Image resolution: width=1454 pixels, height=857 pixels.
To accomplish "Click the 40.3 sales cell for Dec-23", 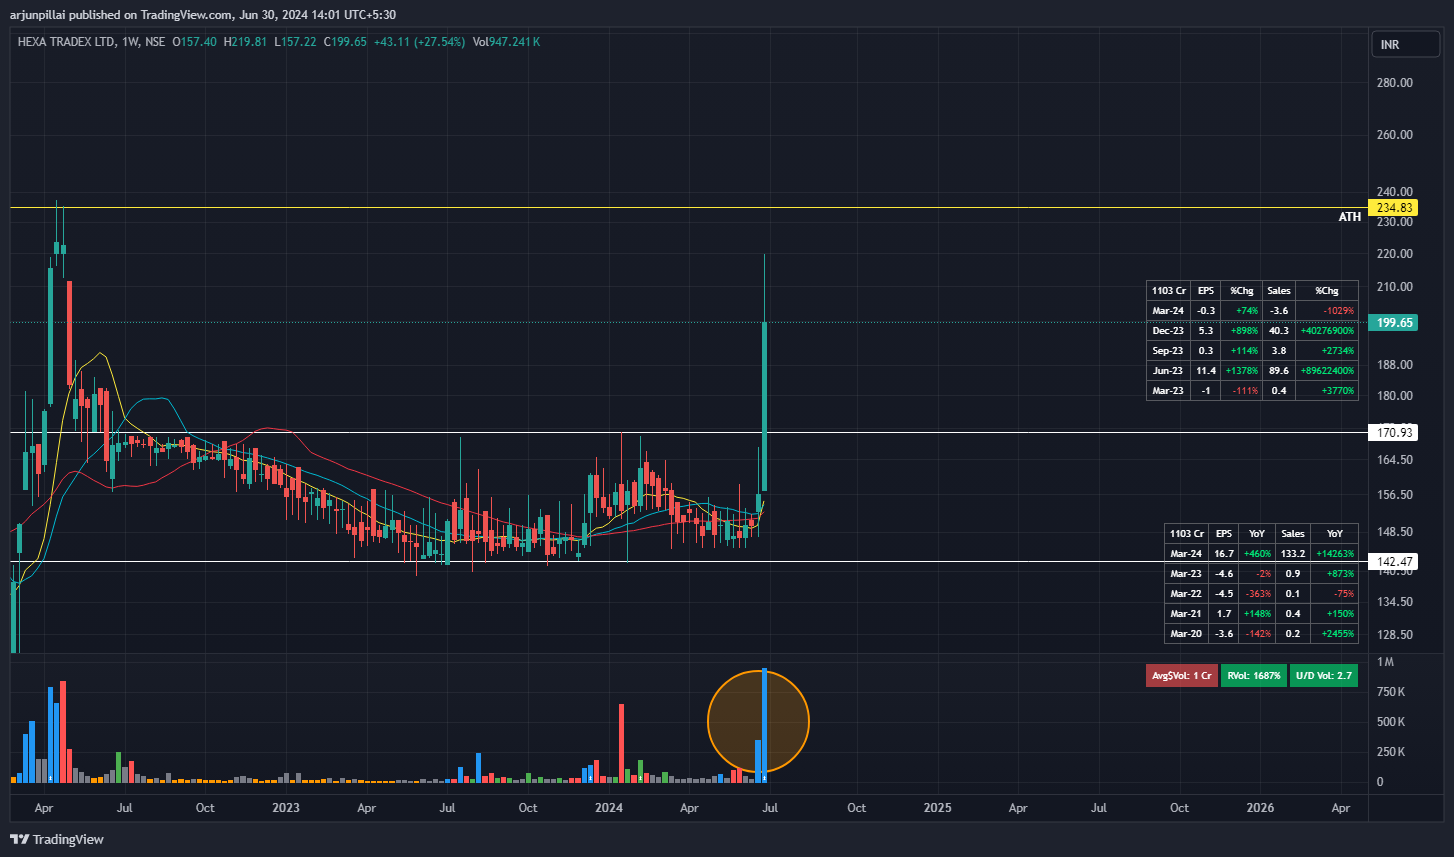I will 1279,330.
